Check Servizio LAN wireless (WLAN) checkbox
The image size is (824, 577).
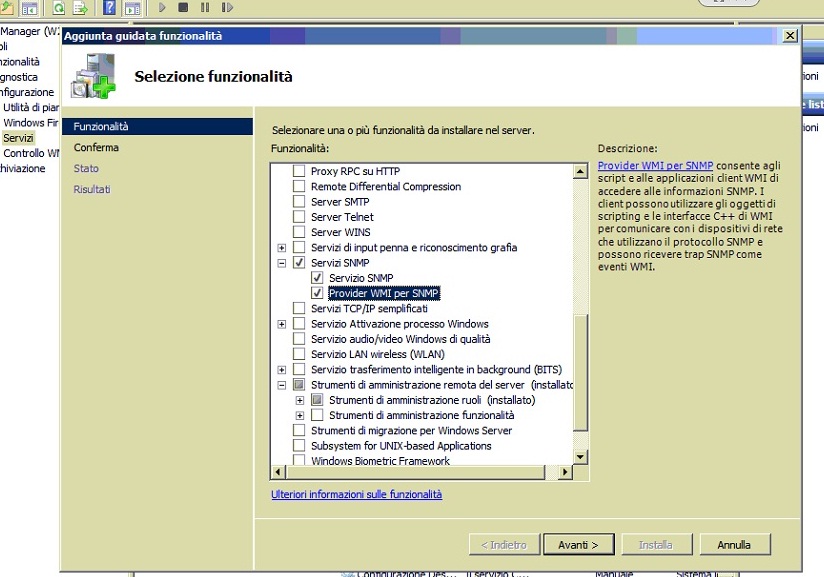[x=299, y=354]
